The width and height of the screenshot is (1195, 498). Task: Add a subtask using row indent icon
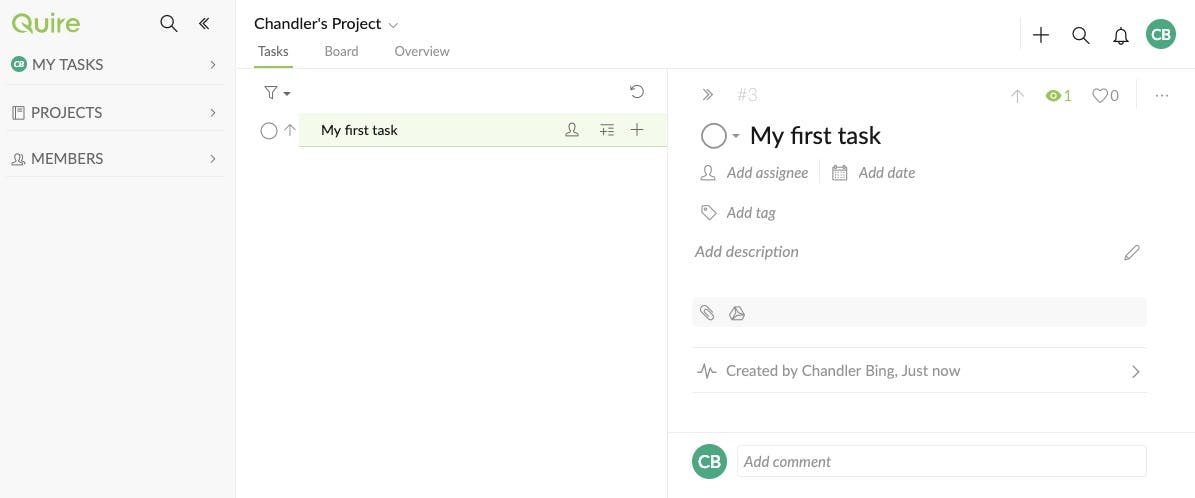(x=607, y=130)
